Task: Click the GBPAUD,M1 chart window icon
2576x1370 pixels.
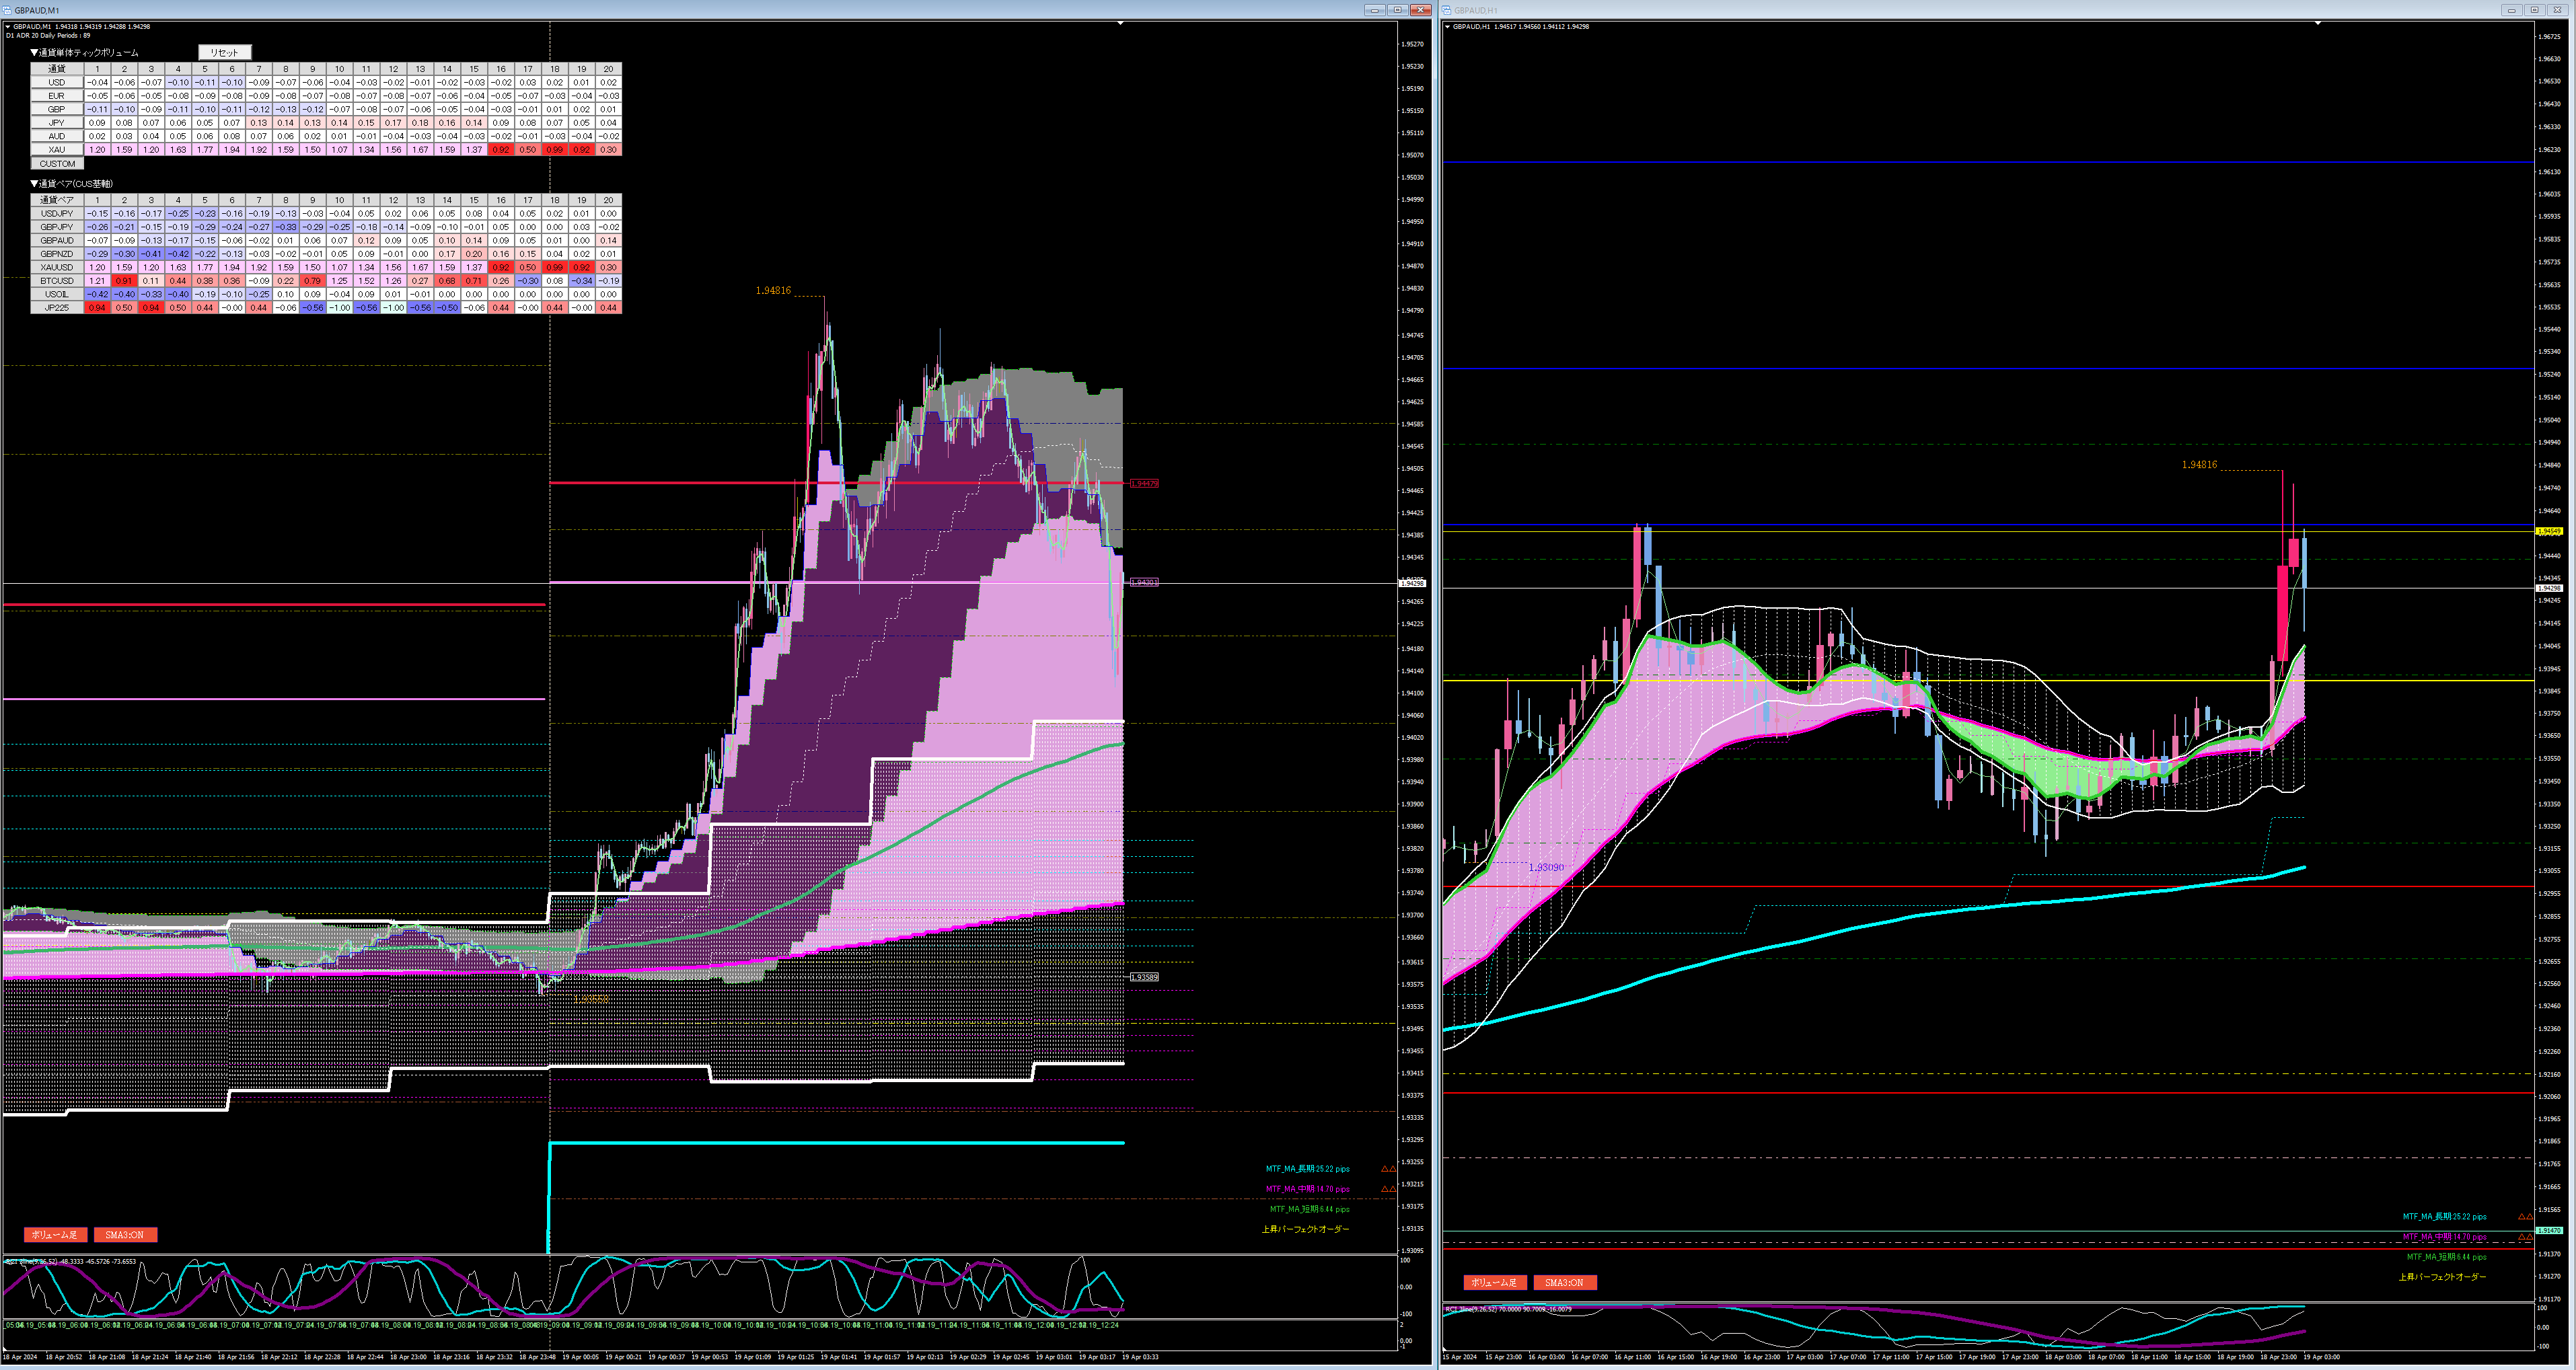Action: [8, 10]
